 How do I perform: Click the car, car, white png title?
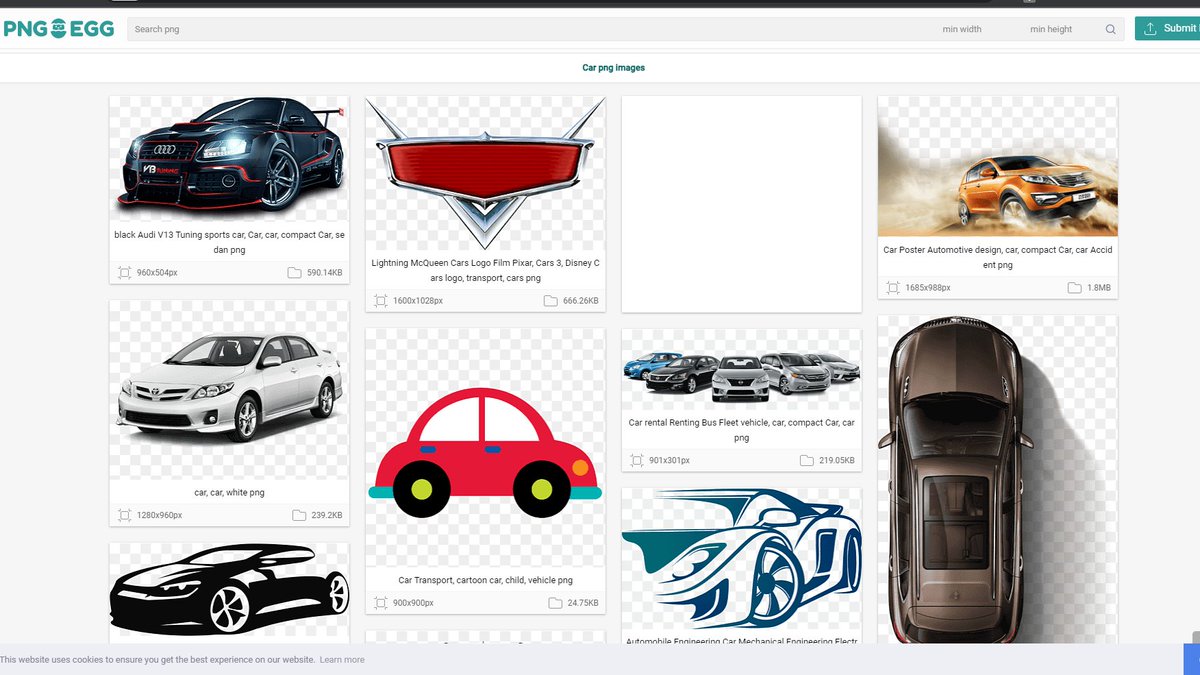[x=229, y=492]
